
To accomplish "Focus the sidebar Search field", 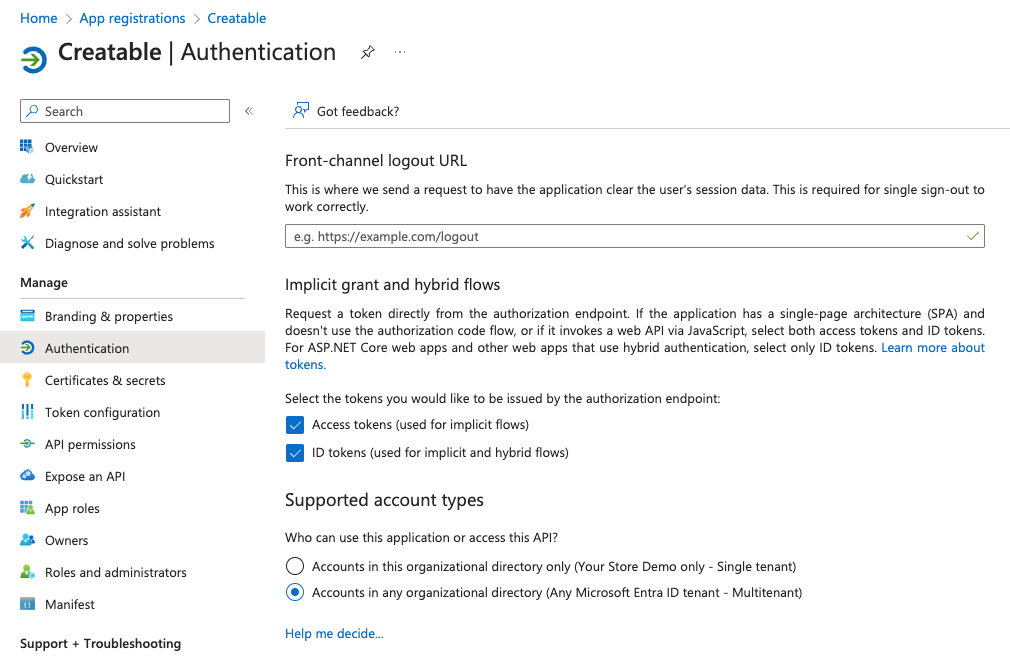I will (125, 111).
